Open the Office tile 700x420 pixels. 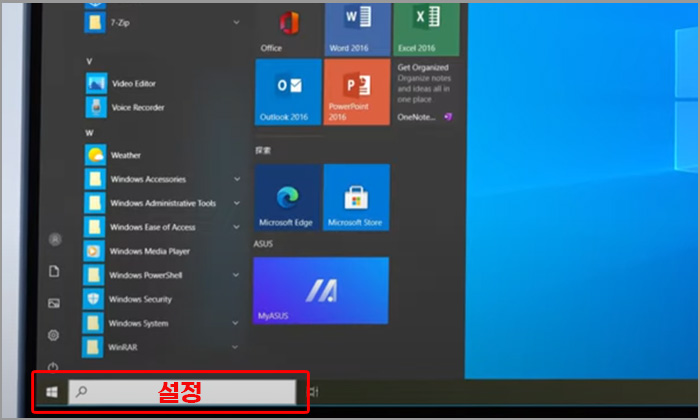point(288,27)
